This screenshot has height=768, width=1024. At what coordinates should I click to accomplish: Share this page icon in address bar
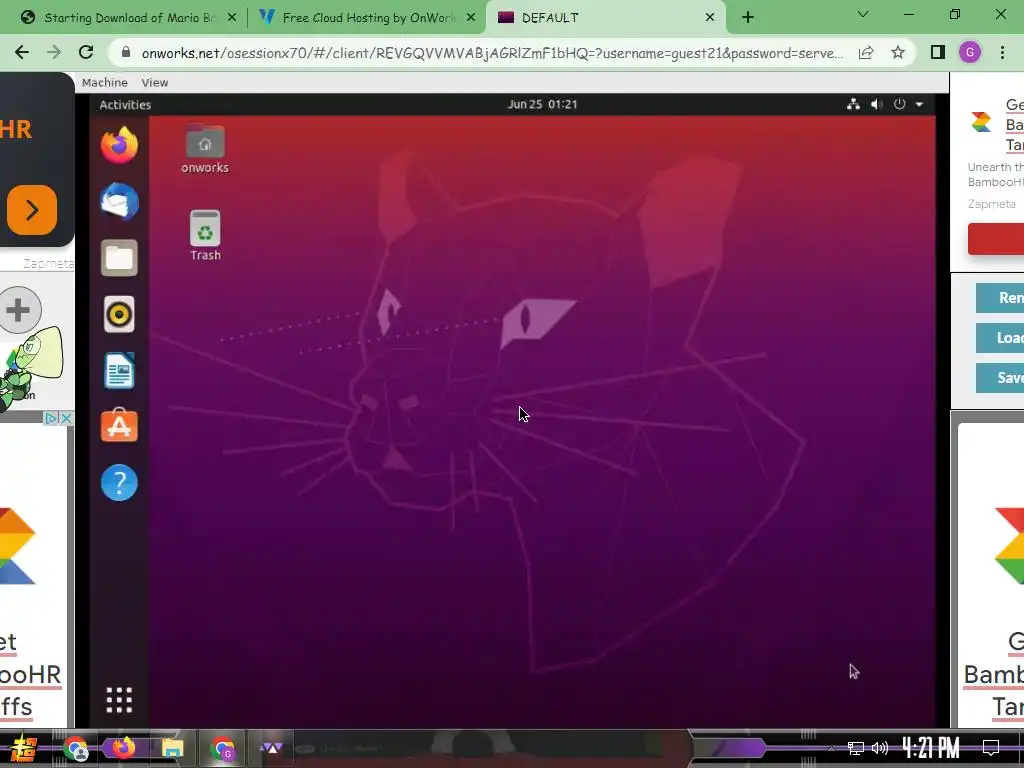pyautogui.click(x=866, y=52)
